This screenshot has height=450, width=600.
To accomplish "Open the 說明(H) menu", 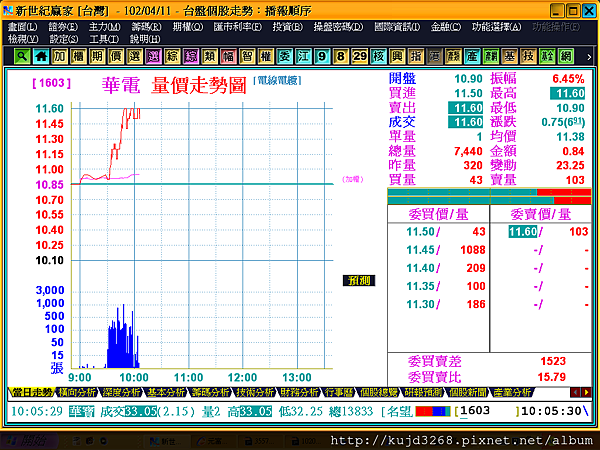I will tap(145, 39).
